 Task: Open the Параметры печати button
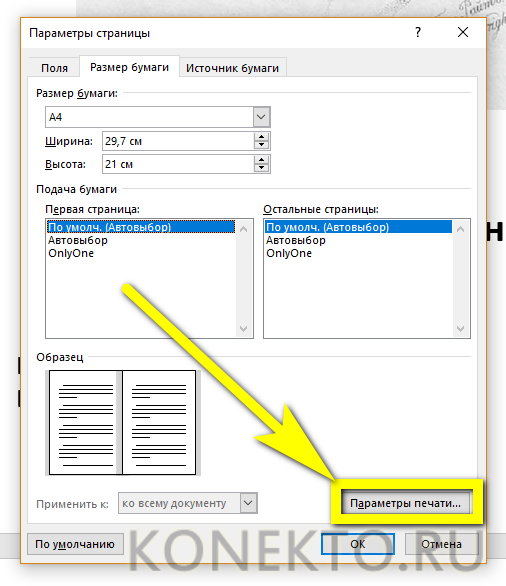pos(405,503)
